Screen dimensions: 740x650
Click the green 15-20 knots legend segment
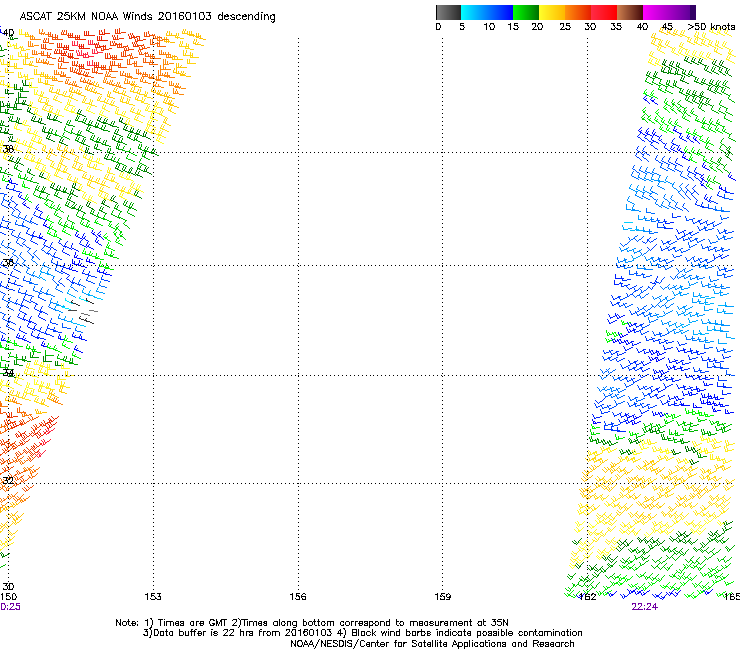[x=526, y=12]
